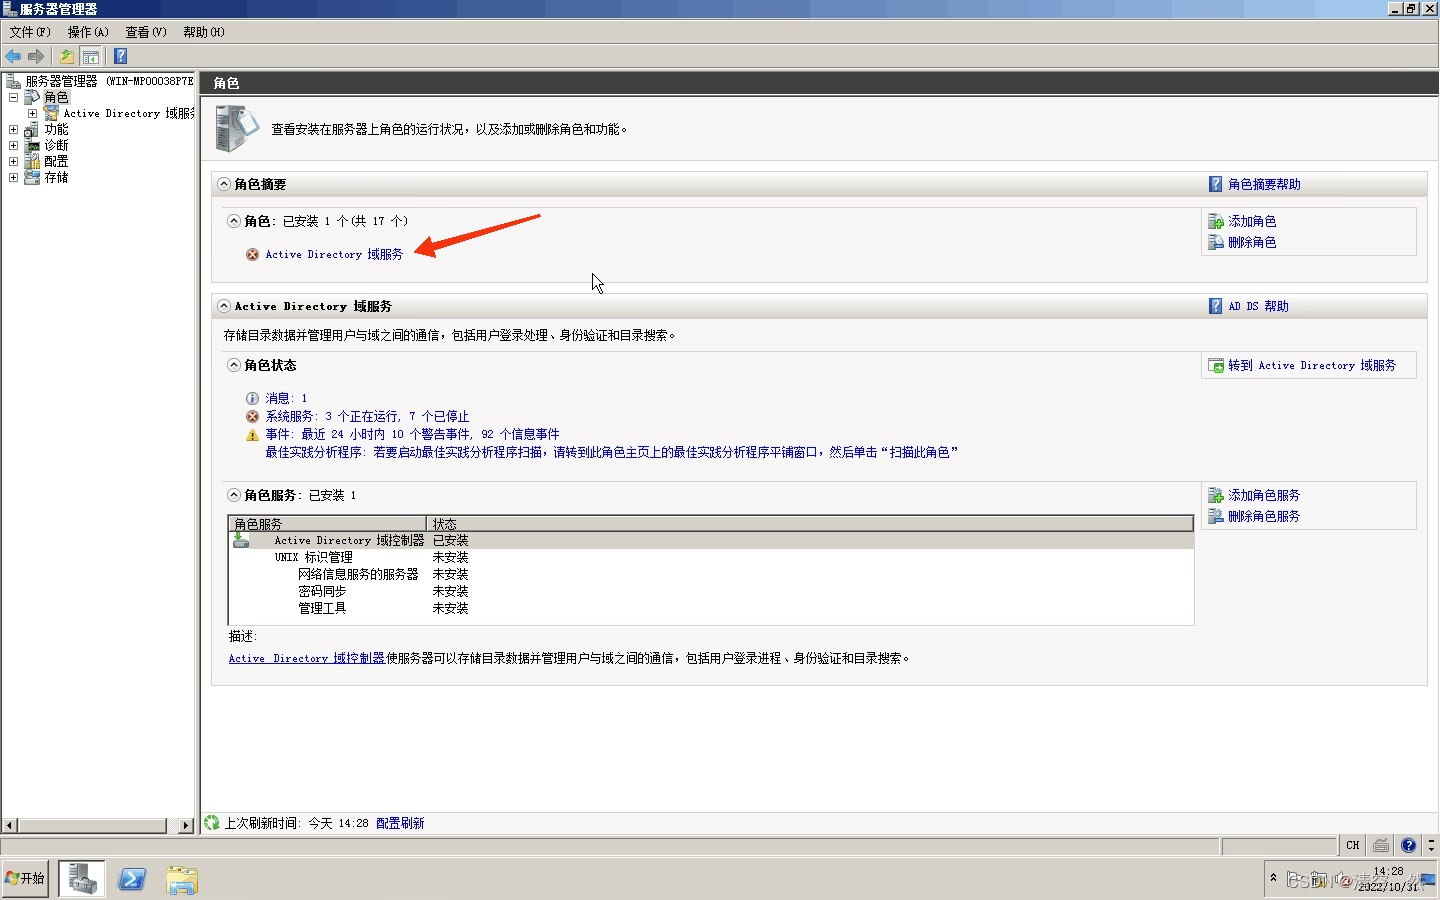
Task: Click the CH input language indicator
Action: click(x=1353, y=845)
